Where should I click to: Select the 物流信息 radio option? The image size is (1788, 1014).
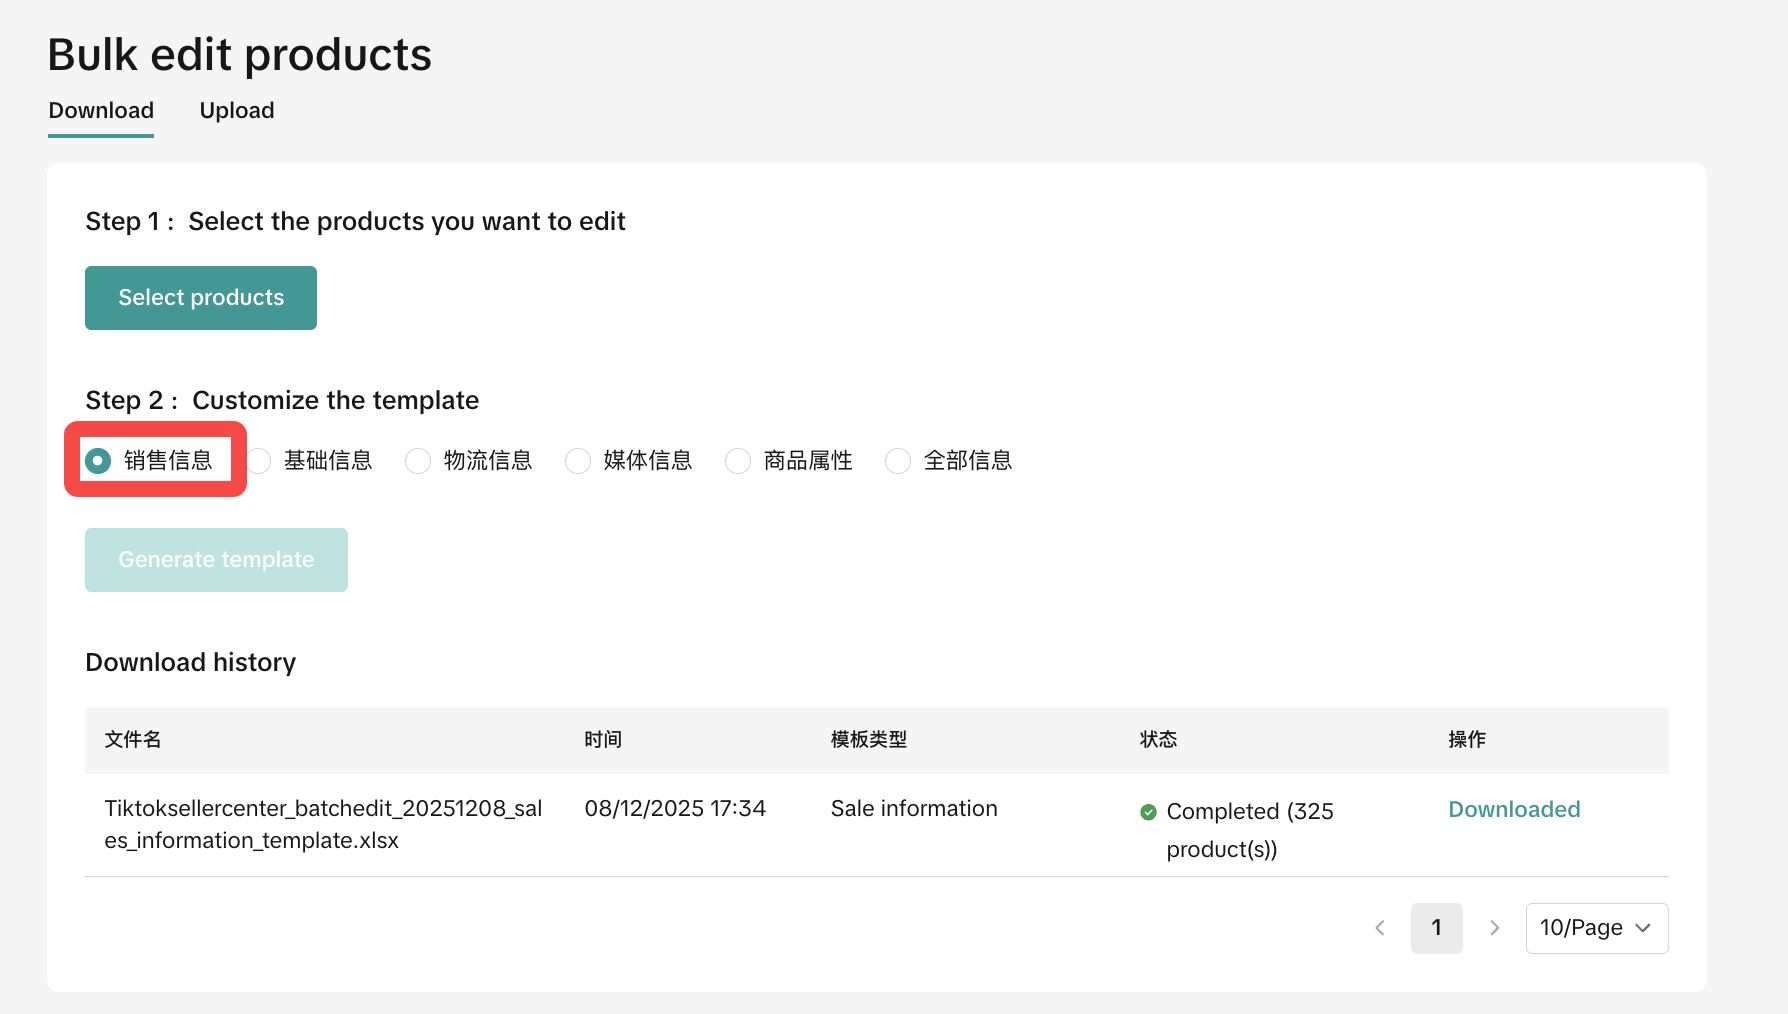418,461
